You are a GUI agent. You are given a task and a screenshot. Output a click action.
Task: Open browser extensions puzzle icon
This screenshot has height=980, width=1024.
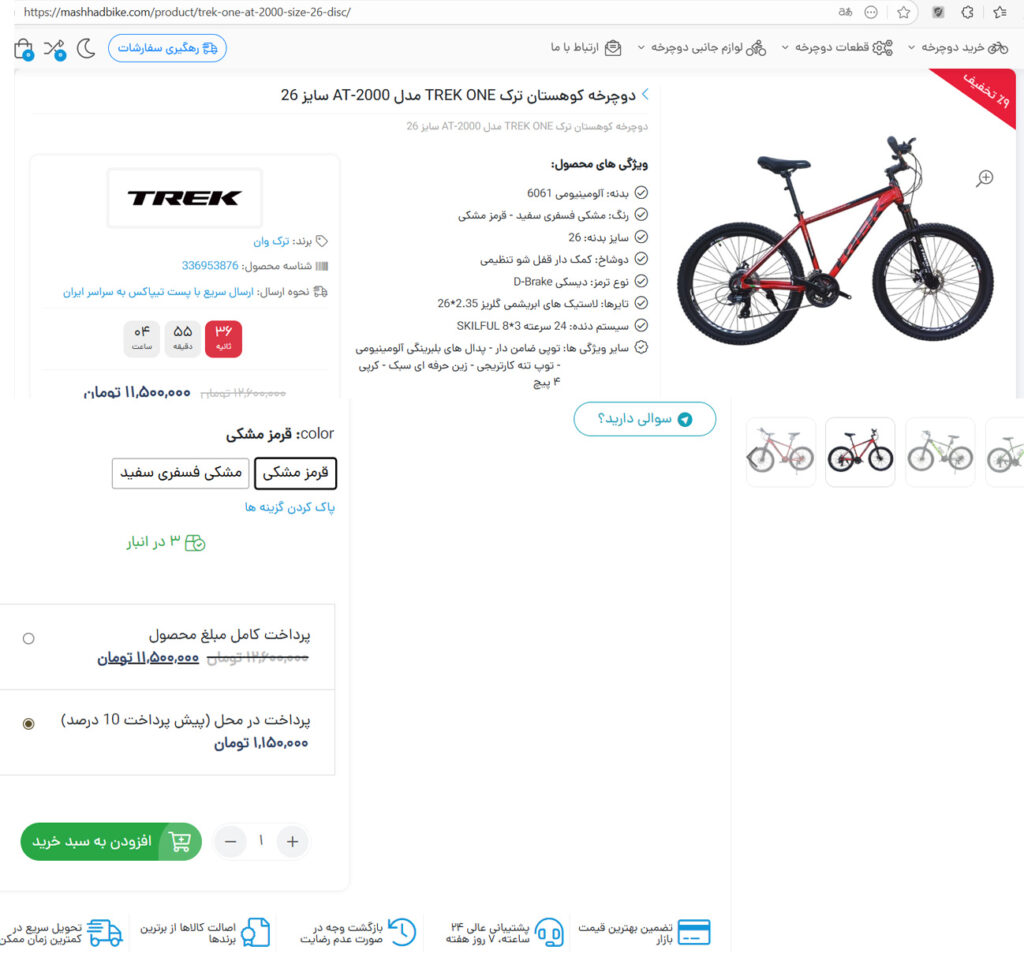pyautogui.click(x=968, y=12)
